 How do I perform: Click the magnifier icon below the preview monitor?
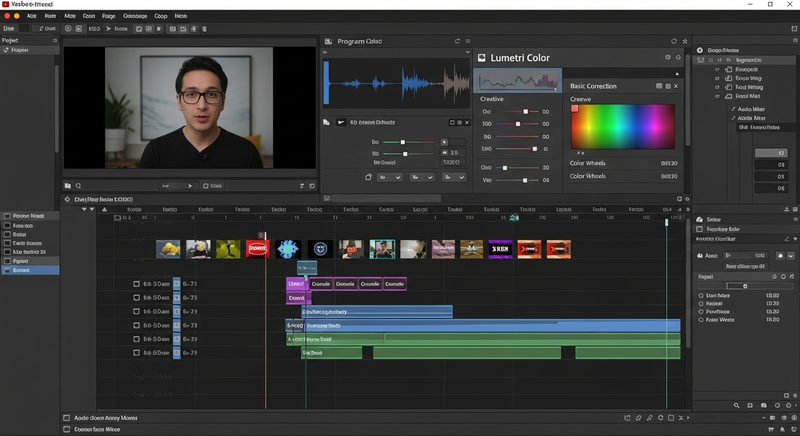pos(79,186)
